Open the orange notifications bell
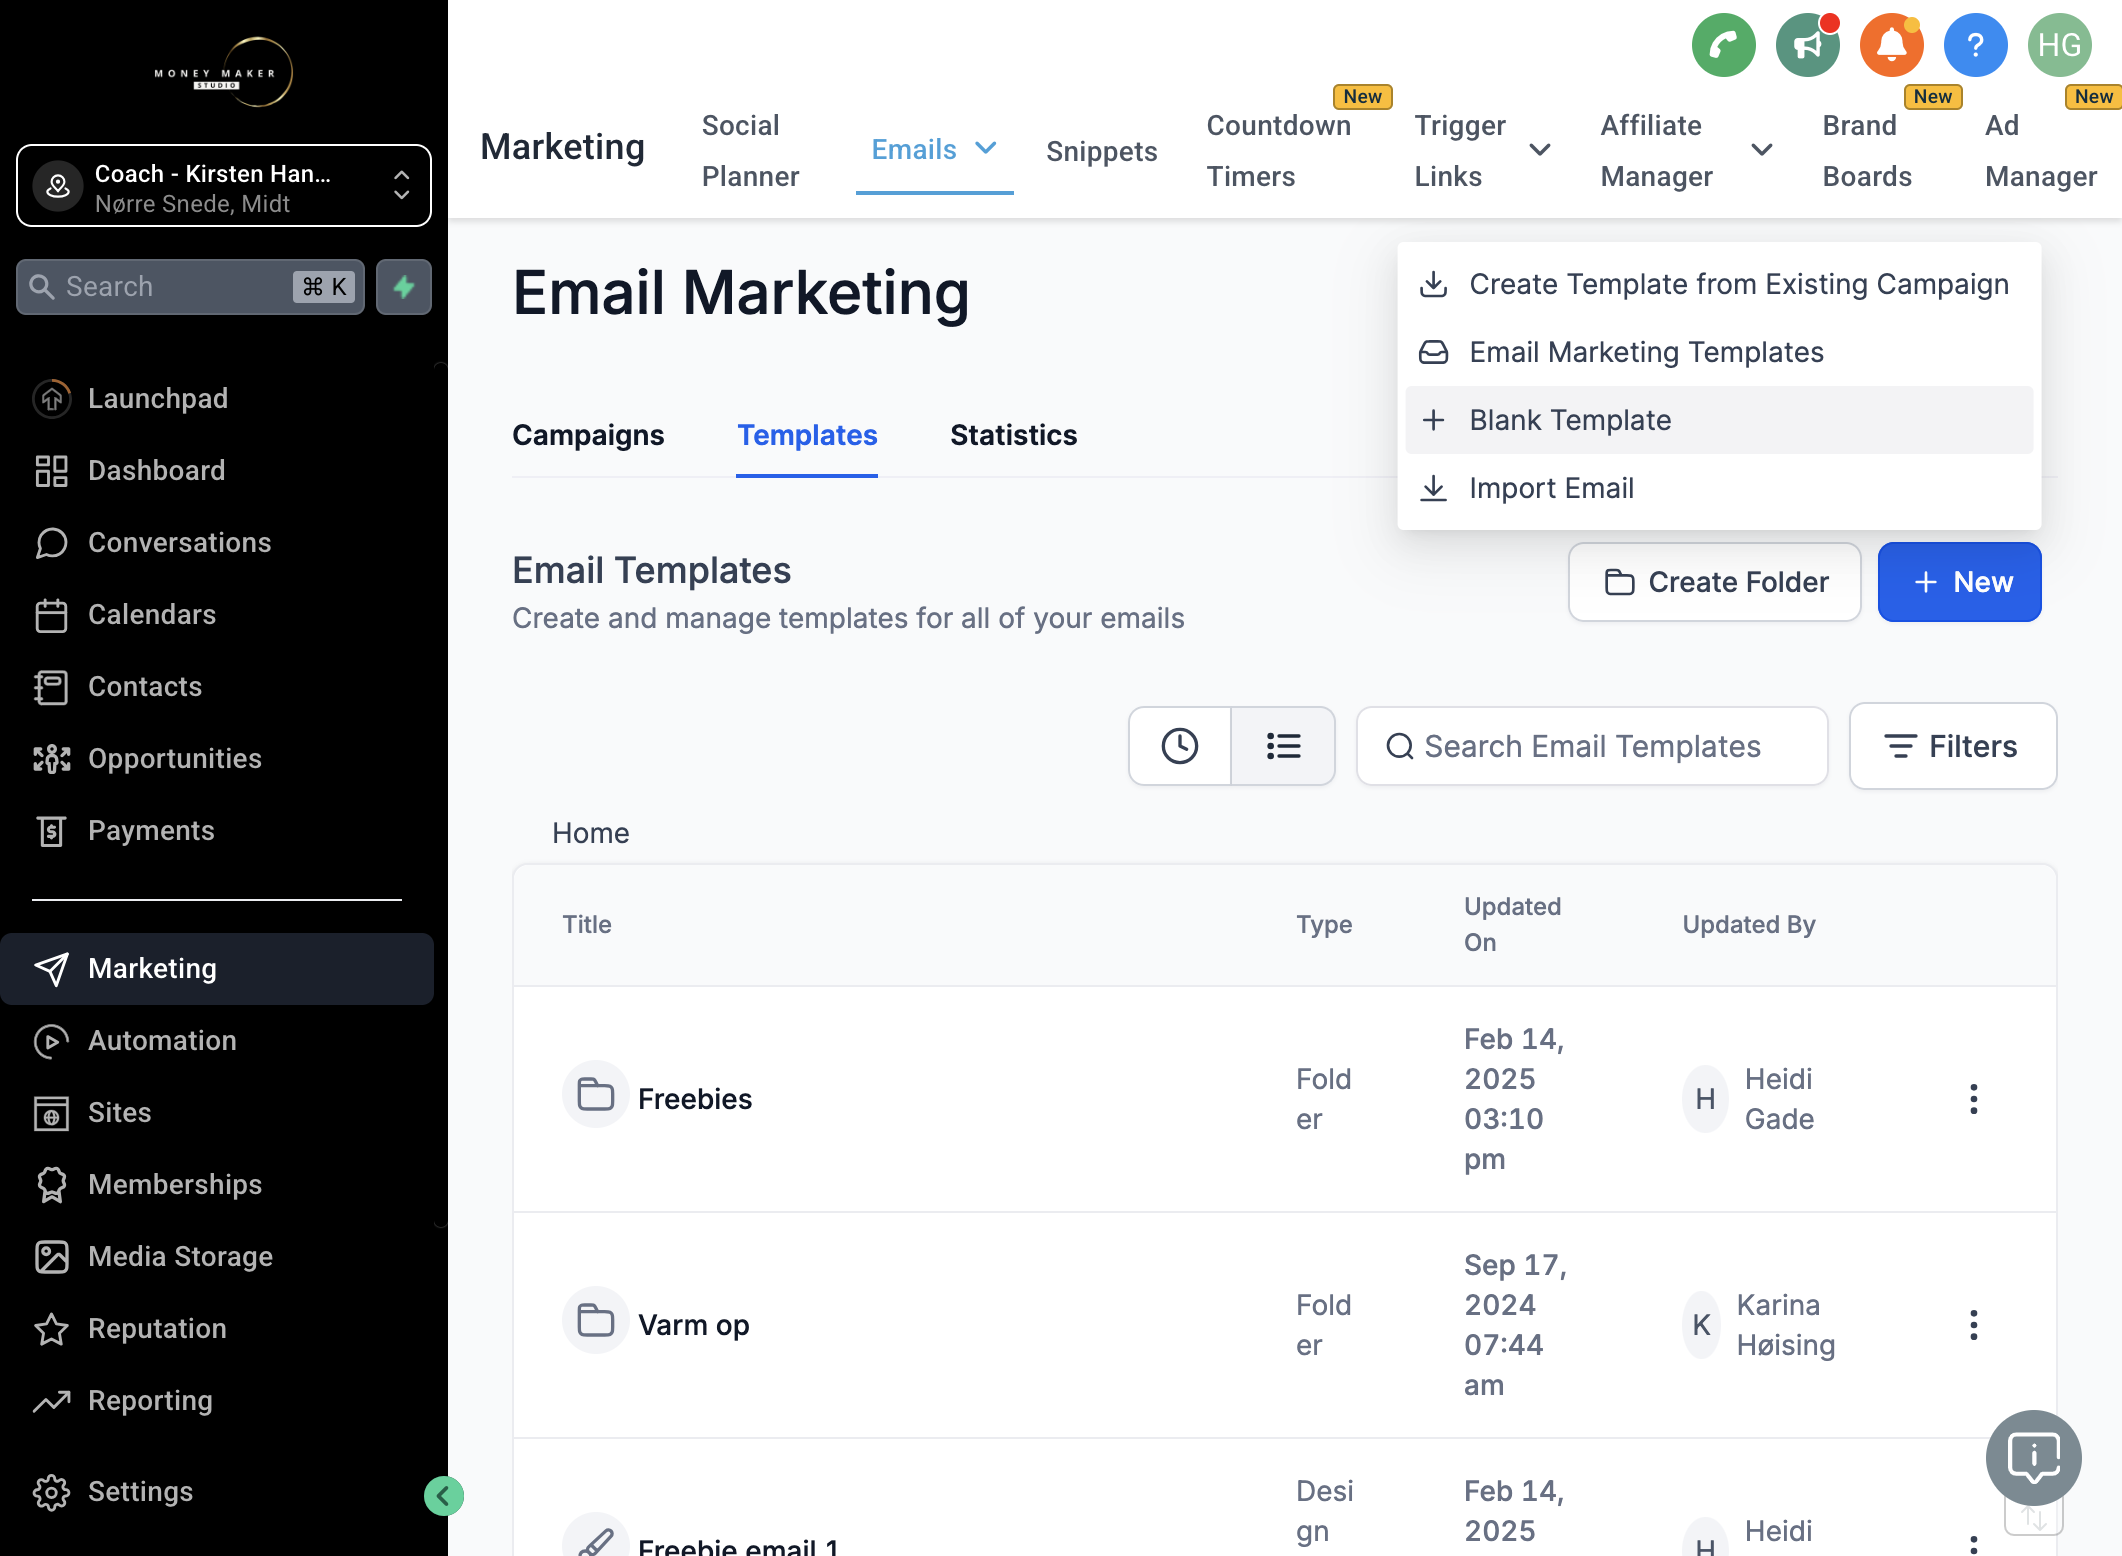This screenshot has width=2122, height=1556. pos(1891,45)
